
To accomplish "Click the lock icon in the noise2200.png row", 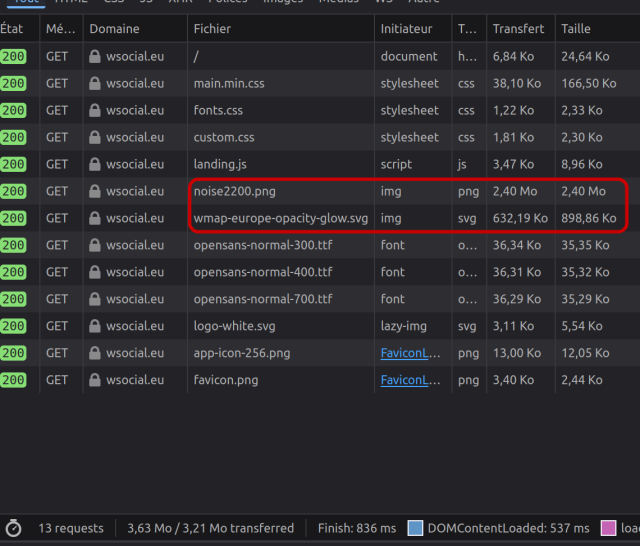I will pyautogui.click(x=95, y=191).
